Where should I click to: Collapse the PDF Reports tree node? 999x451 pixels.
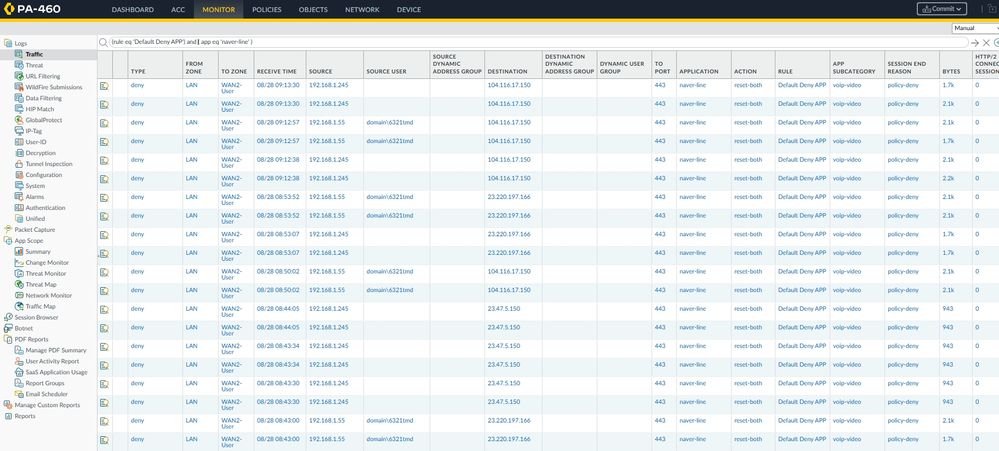pyautogui.click(x=4, y=339)
